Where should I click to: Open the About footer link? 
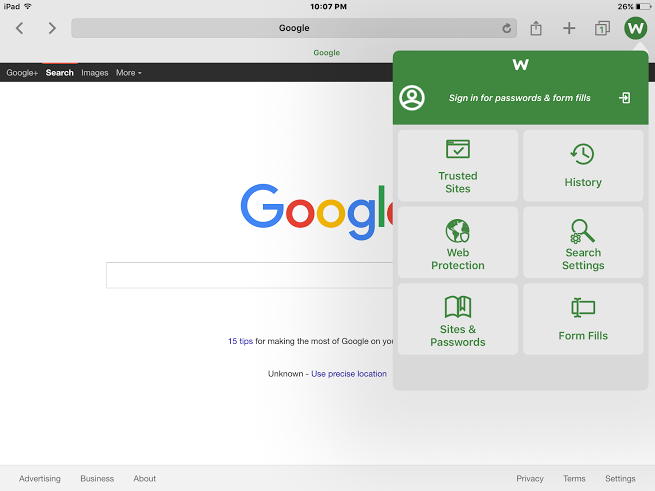coord(145,478)
